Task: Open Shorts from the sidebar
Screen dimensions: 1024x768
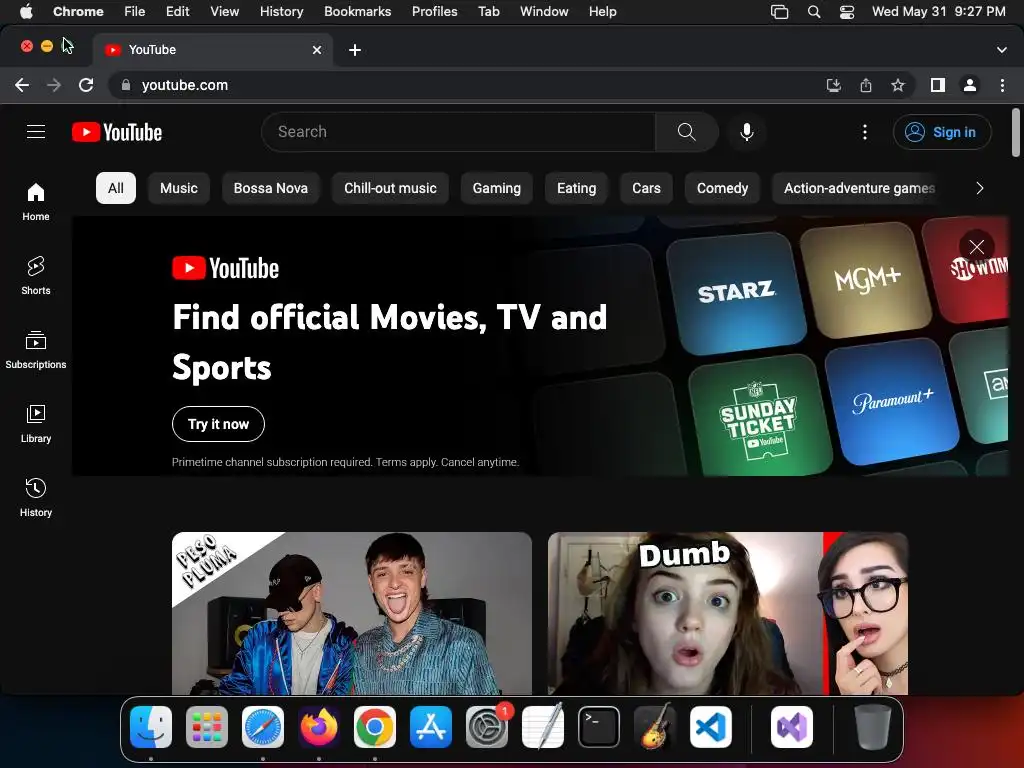Action: [36, 276]
